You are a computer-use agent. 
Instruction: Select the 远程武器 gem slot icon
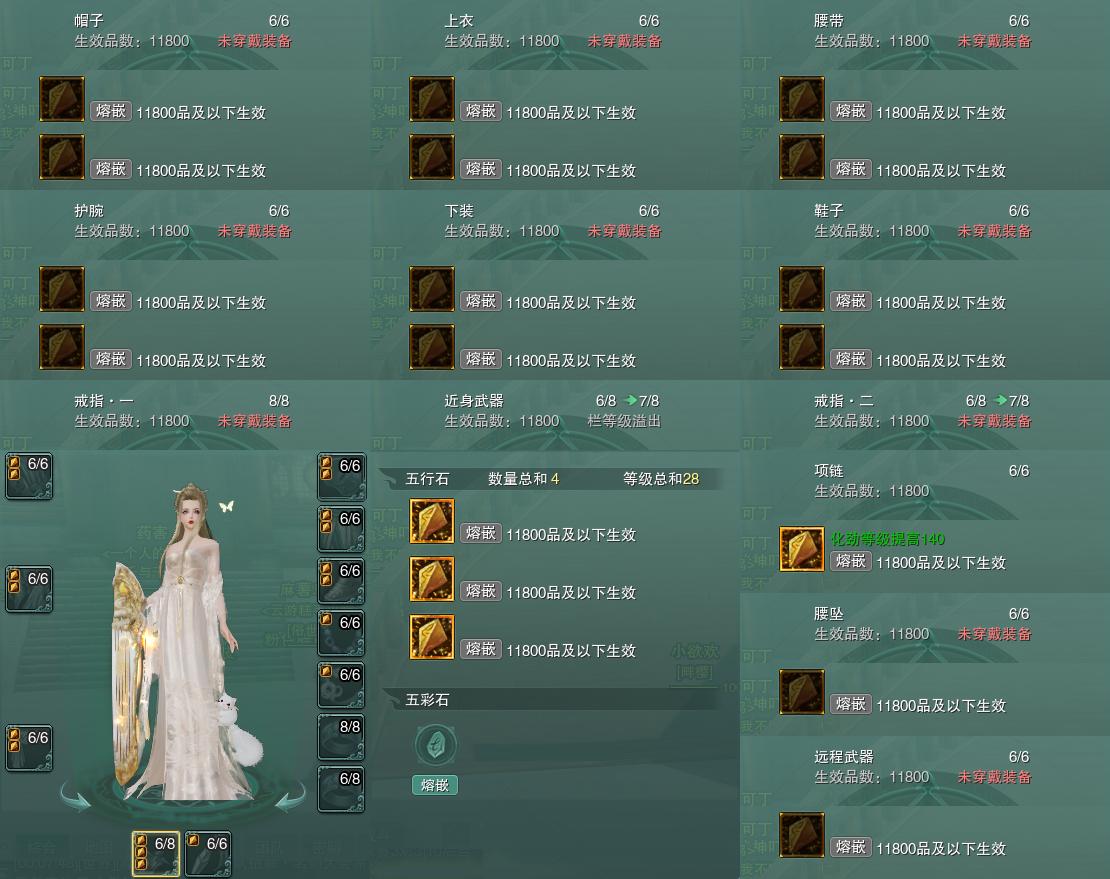[x=802, y=835]
